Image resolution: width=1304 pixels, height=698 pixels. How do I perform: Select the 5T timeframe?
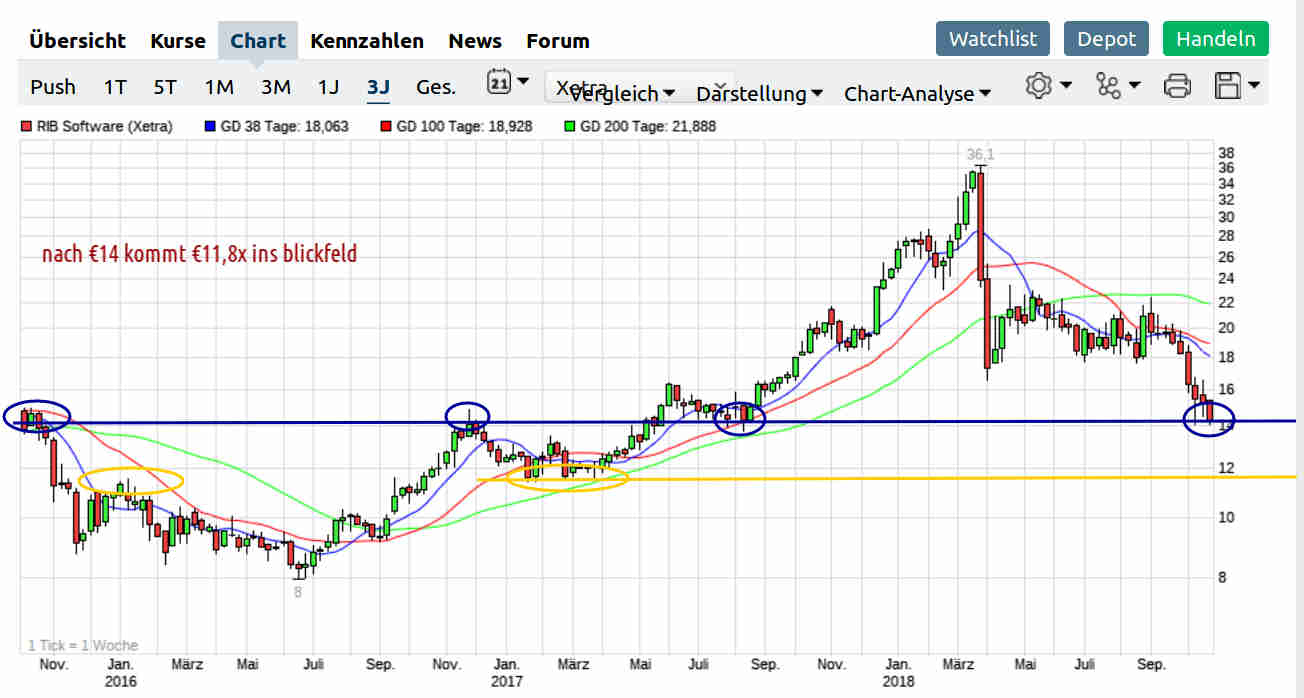click(x=165, y=87)
